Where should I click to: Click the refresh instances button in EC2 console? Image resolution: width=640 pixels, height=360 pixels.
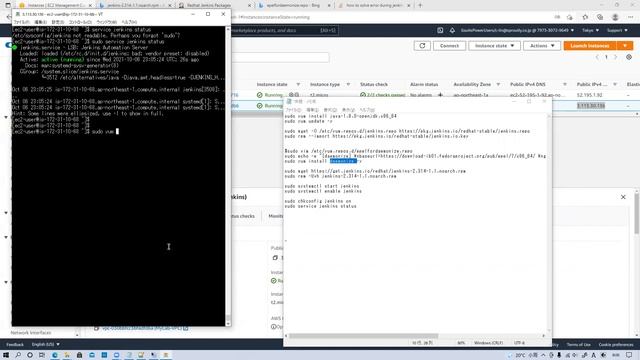pyautogui.click(x=422, y=46)
